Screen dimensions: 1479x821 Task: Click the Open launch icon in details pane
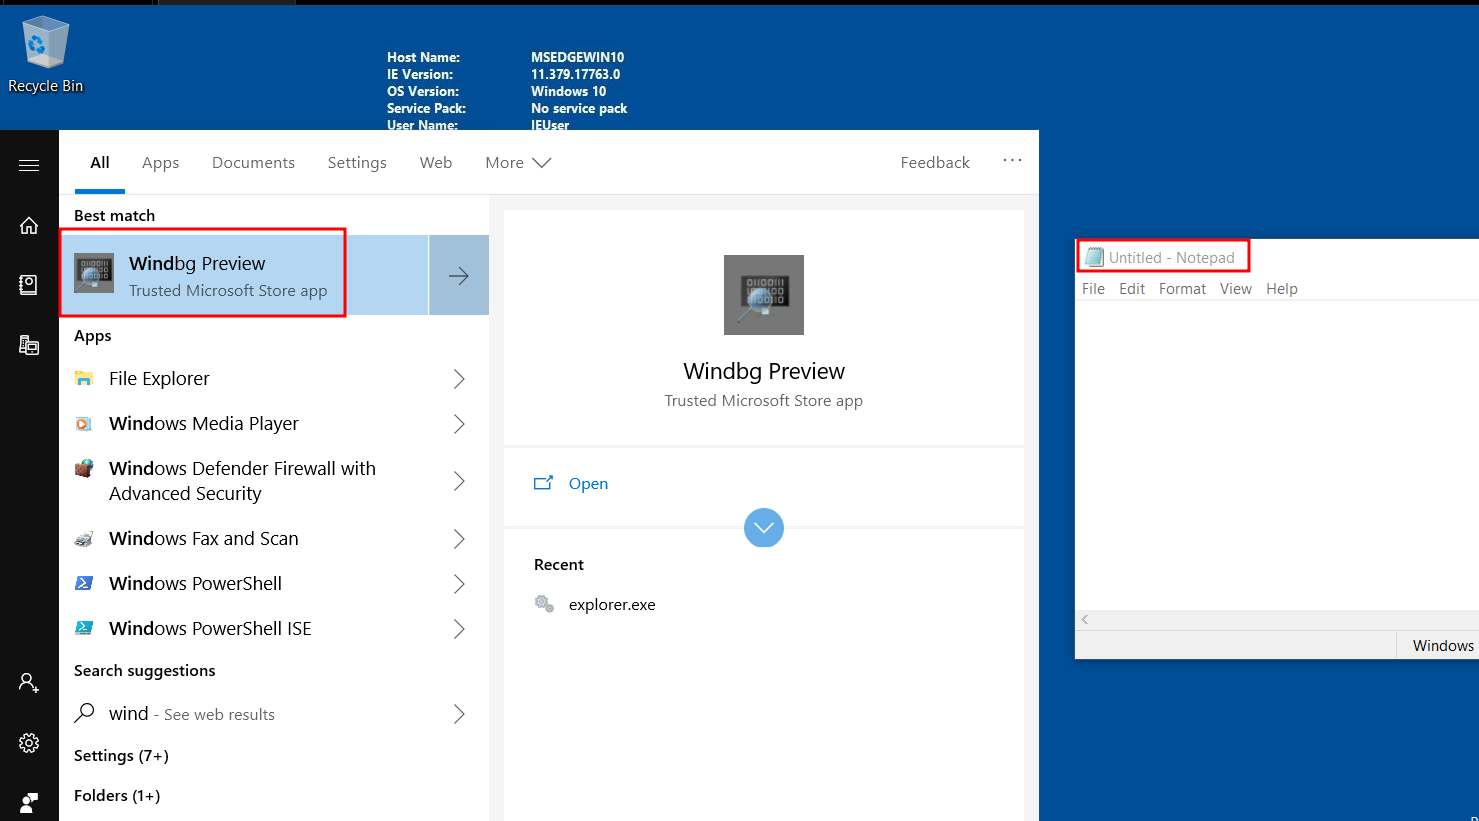tap(543, 483)
